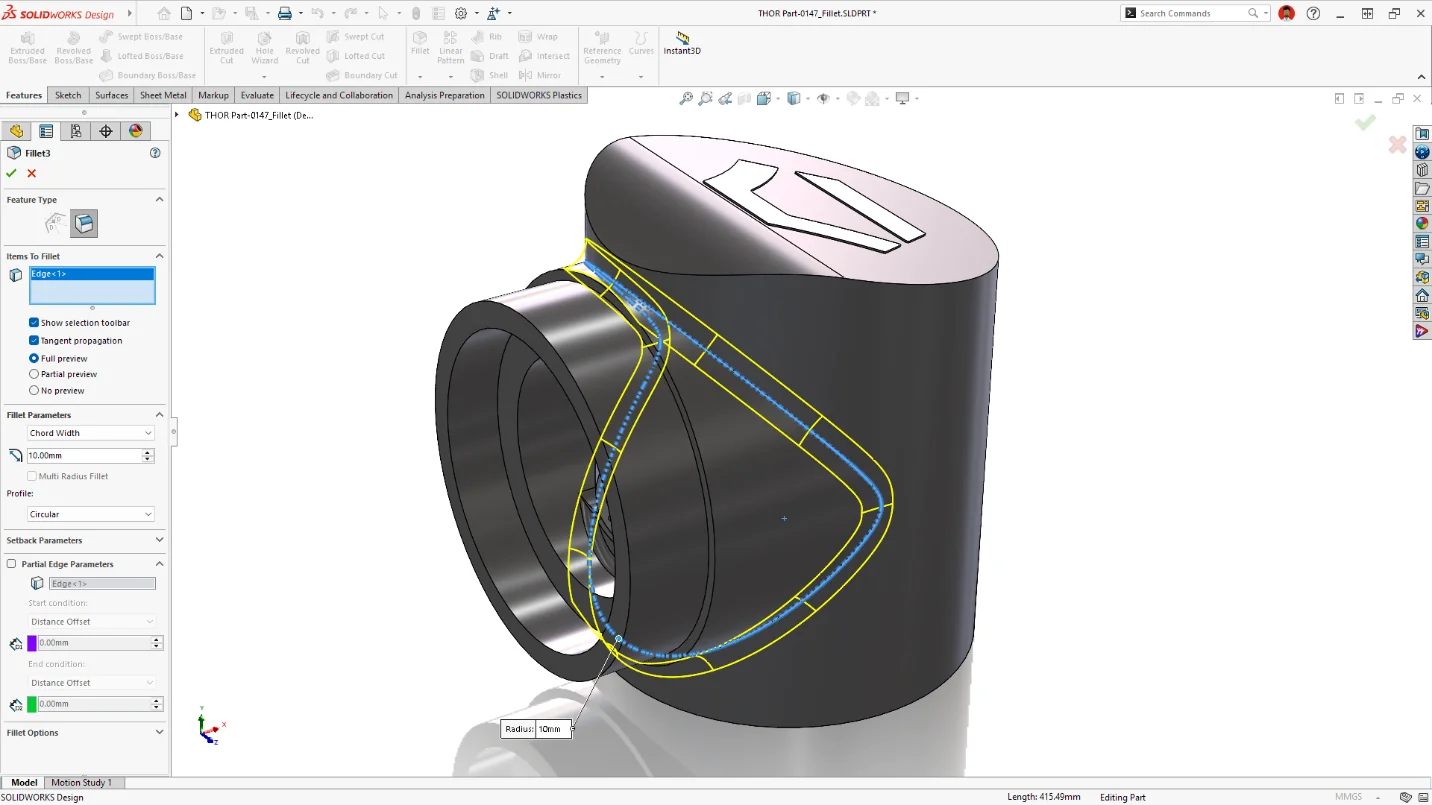
Task: Open the Chord Width fillet method dropdown
Action: coord(91,433)
